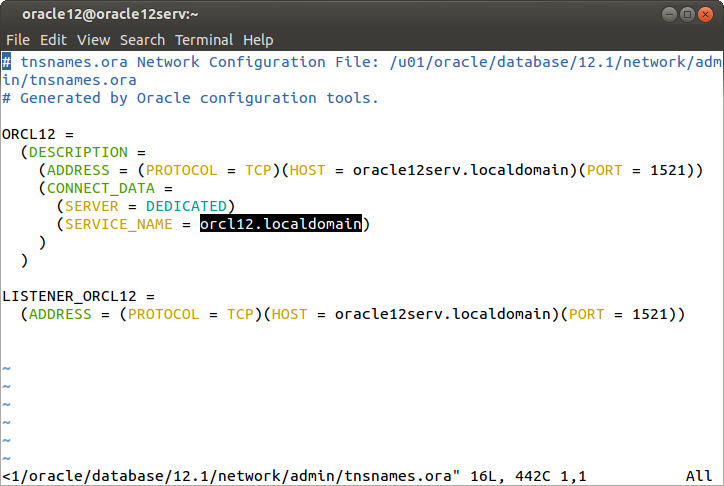Click the file path in vim status line
Screen dimensions: 724x486
[231, 476]
